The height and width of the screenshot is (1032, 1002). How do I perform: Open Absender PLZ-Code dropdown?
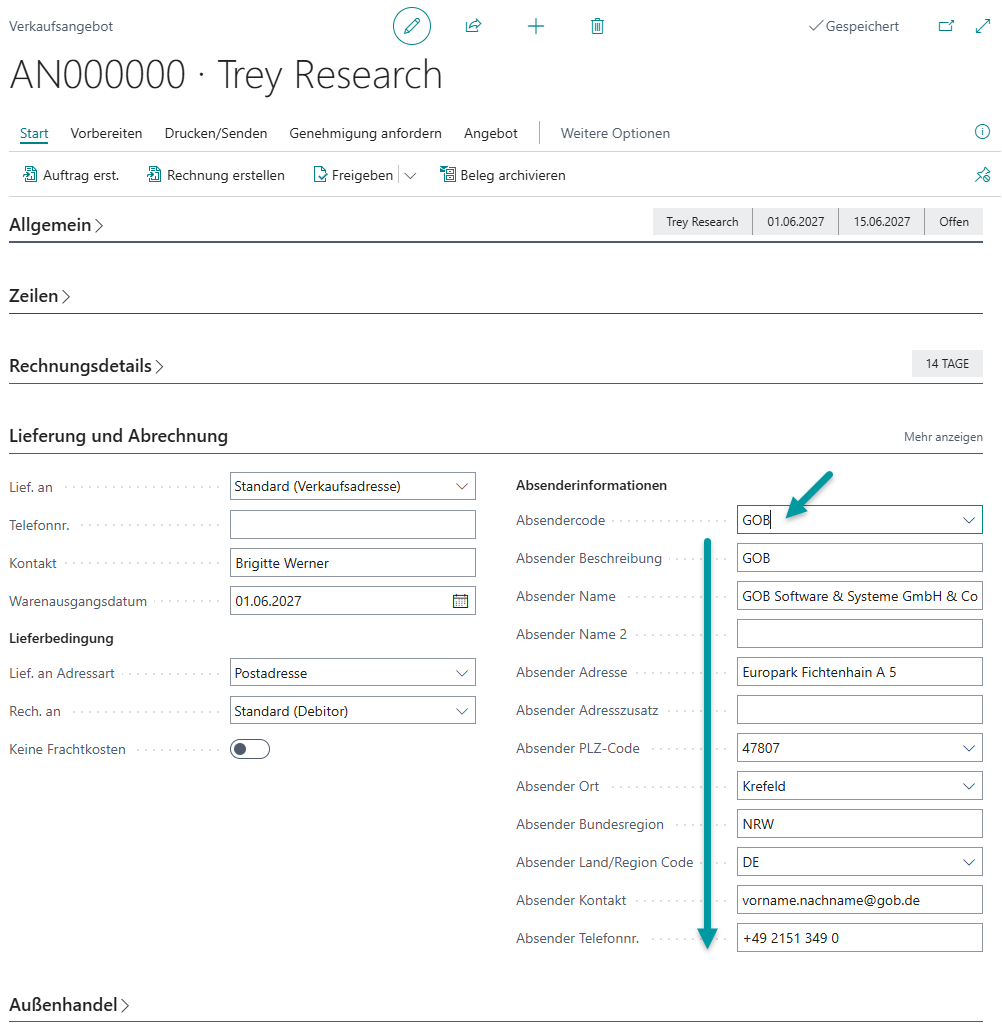pyautogui.click(x=968, y=748)
